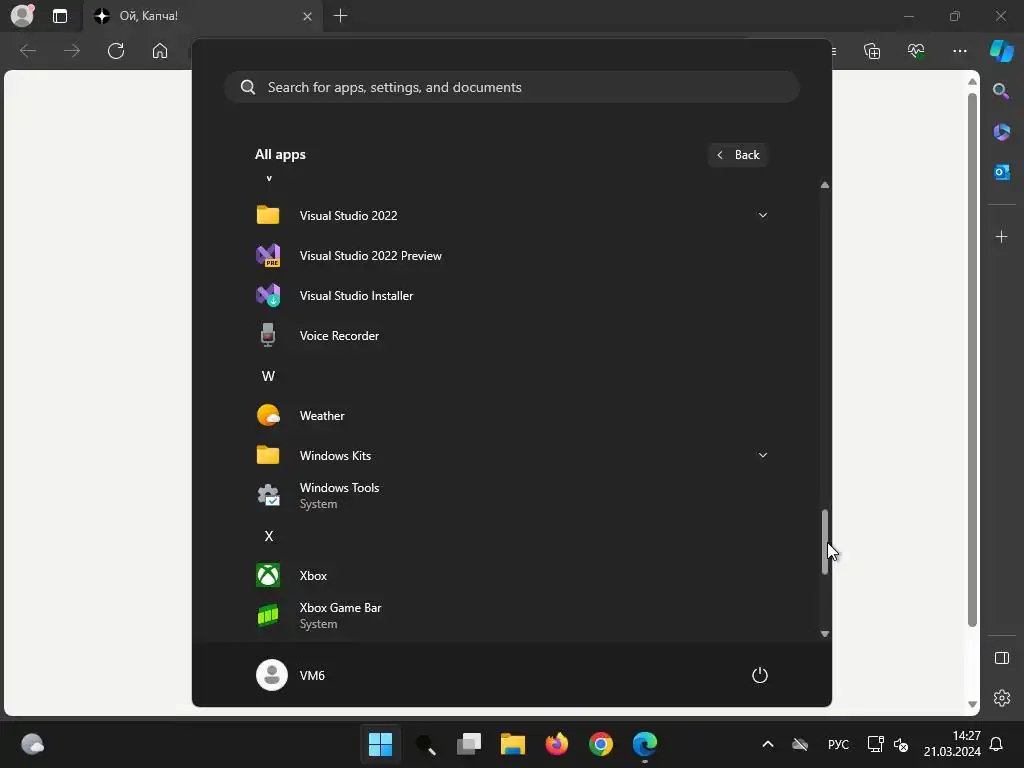Close the Ой, Капча! tab
The width and height of the screenshot is (1024, 768).
pyautogui.click(x=308, y=16)
